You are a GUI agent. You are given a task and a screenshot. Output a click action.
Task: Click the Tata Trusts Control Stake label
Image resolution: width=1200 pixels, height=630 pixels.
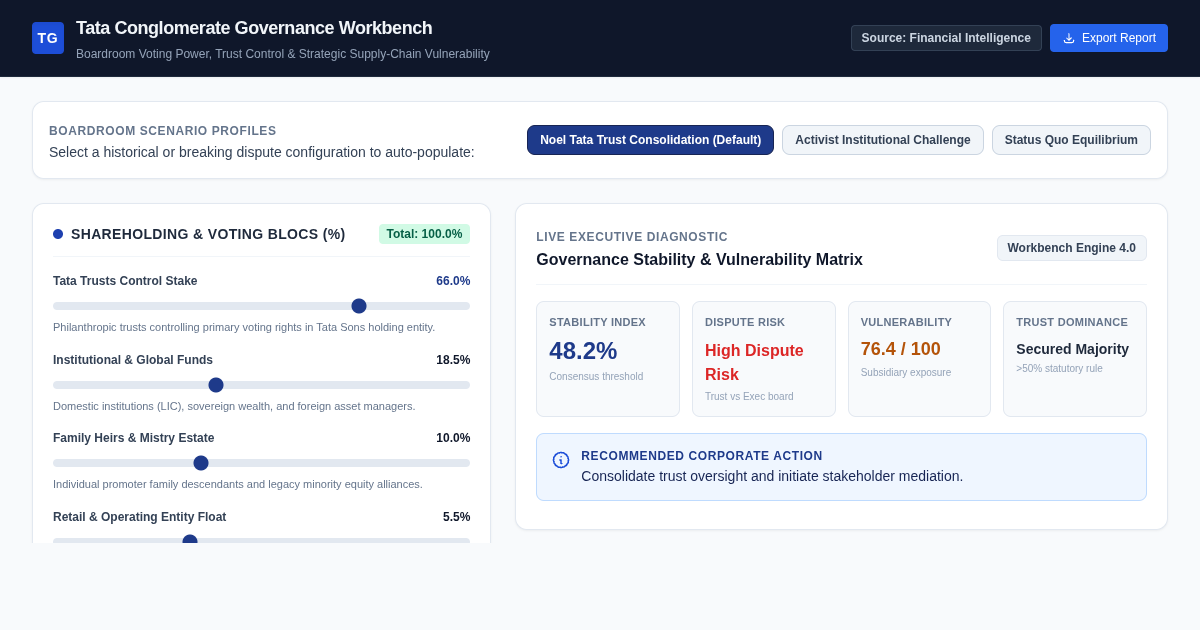pos(125,281)
